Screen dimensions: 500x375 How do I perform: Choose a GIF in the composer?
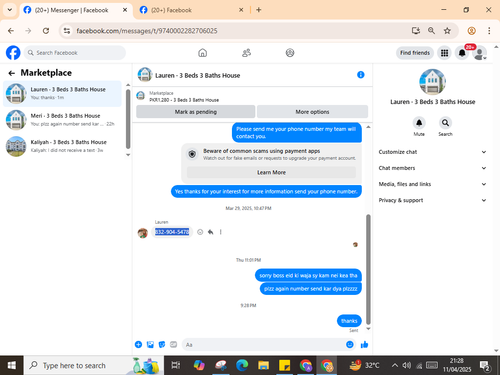(x=174, y=344)
